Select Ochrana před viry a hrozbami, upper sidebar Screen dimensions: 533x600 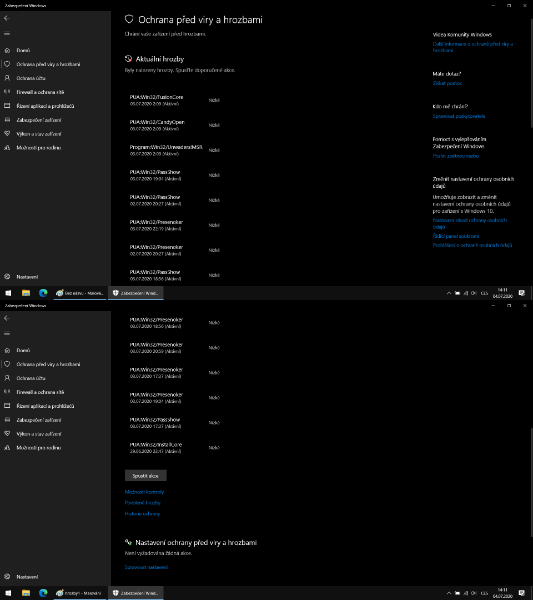(48, 64)
